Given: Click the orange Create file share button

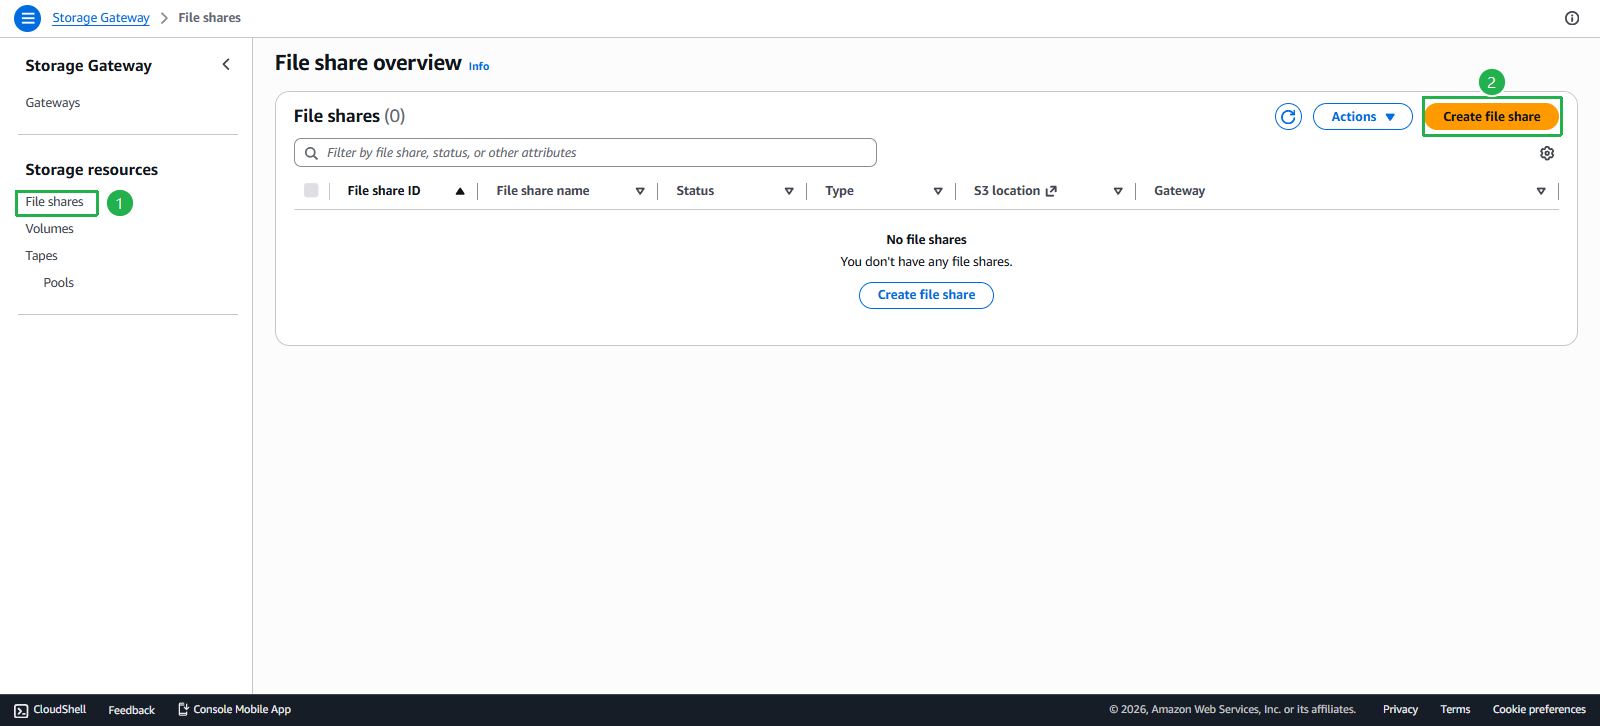Looking at the screenshot, I should 1491,117.
